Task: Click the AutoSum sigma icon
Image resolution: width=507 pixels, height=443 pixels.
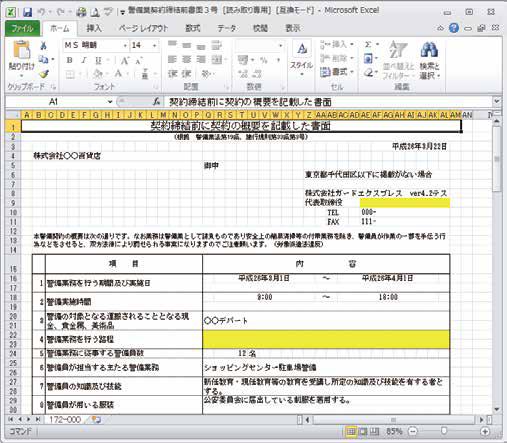Action: (368, 44)
